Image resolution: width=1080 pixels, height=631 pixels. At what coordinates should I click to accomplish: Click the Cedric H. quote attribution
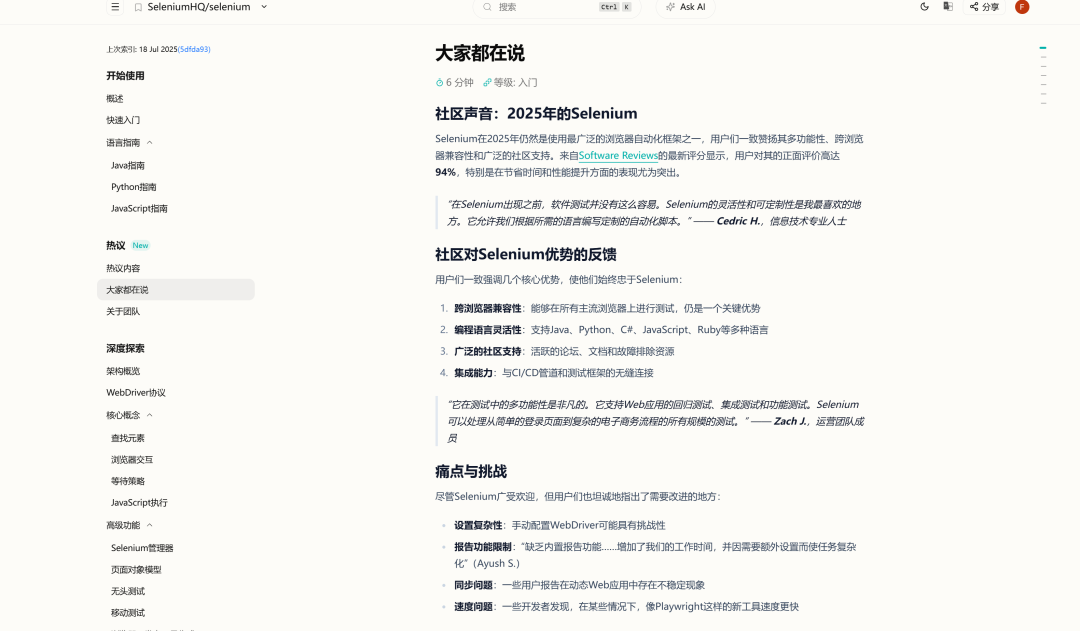pos(738,221)
